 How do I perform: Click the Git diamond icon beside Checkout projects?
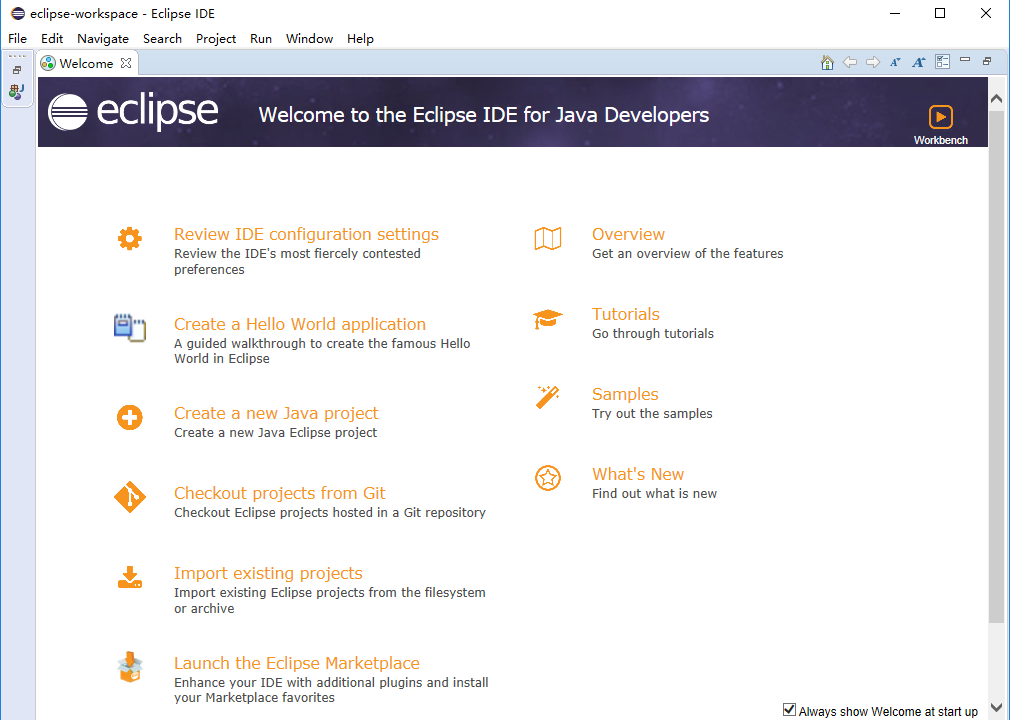pos(129,497)
